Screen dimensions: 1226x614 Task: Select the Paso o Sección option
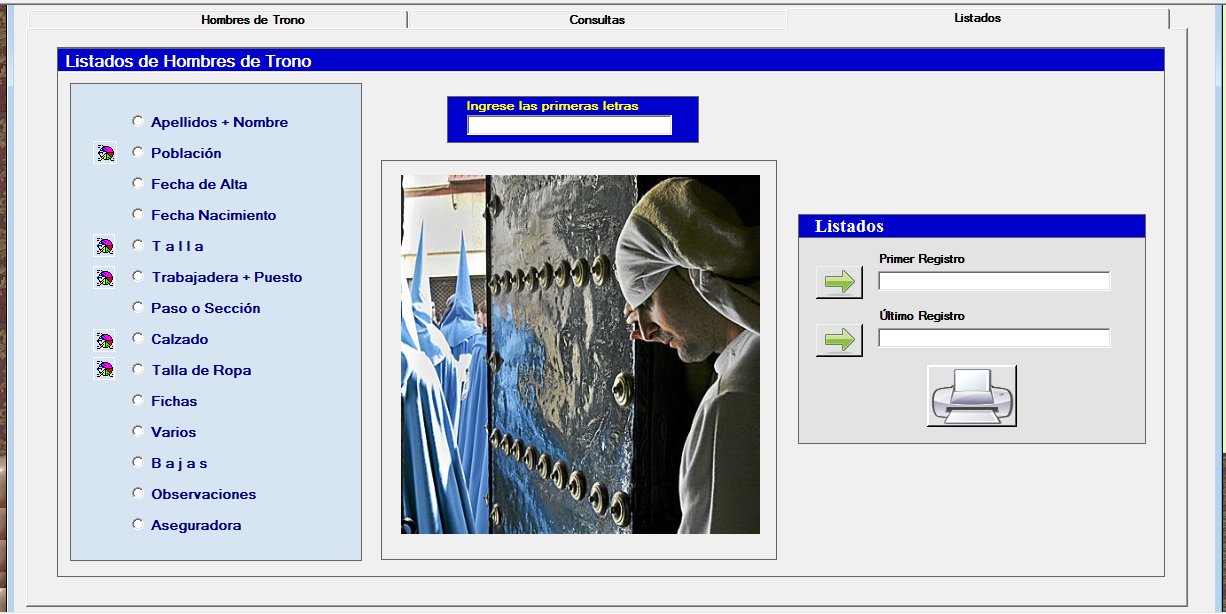(138, 307)
